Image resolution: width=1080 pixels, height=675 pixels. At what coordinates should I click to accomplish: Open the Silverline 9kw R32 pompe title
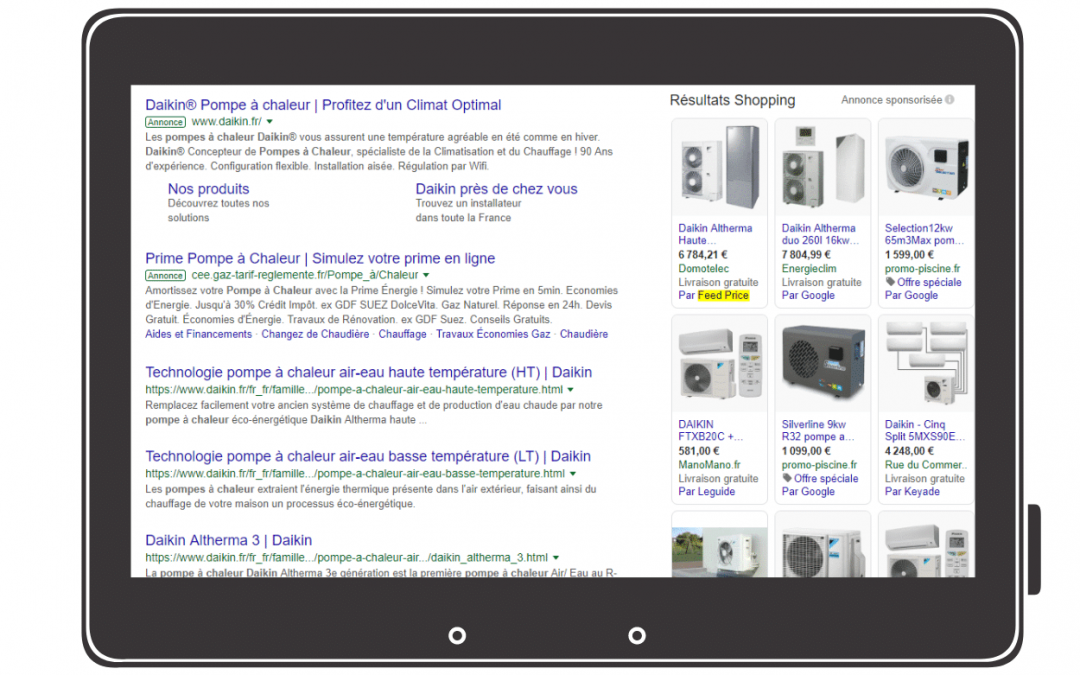[x=818, y=430]
